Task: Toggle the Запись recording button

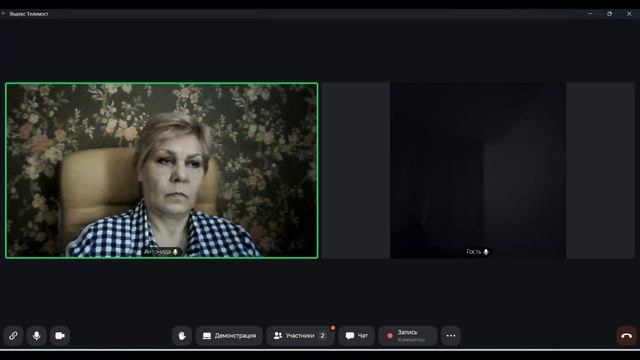Action: pyautogui.click(x=408, y=336)
